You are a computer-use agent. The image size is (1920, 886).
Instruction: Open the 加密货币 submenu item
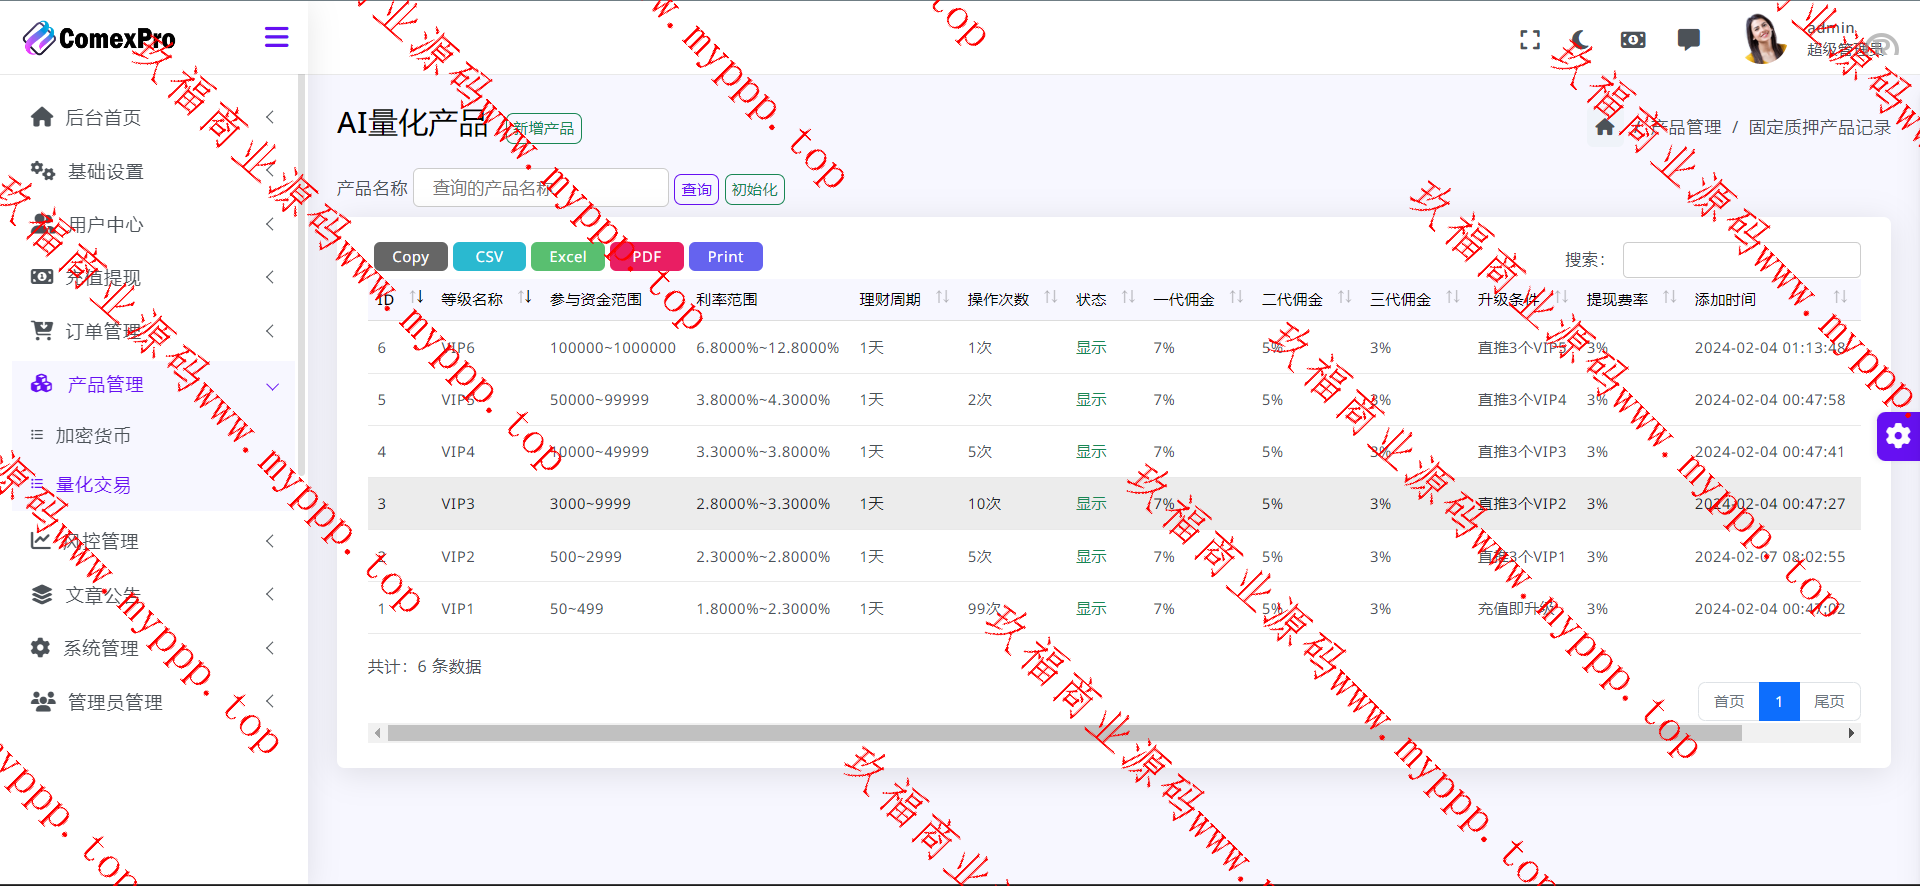point(93,436)
